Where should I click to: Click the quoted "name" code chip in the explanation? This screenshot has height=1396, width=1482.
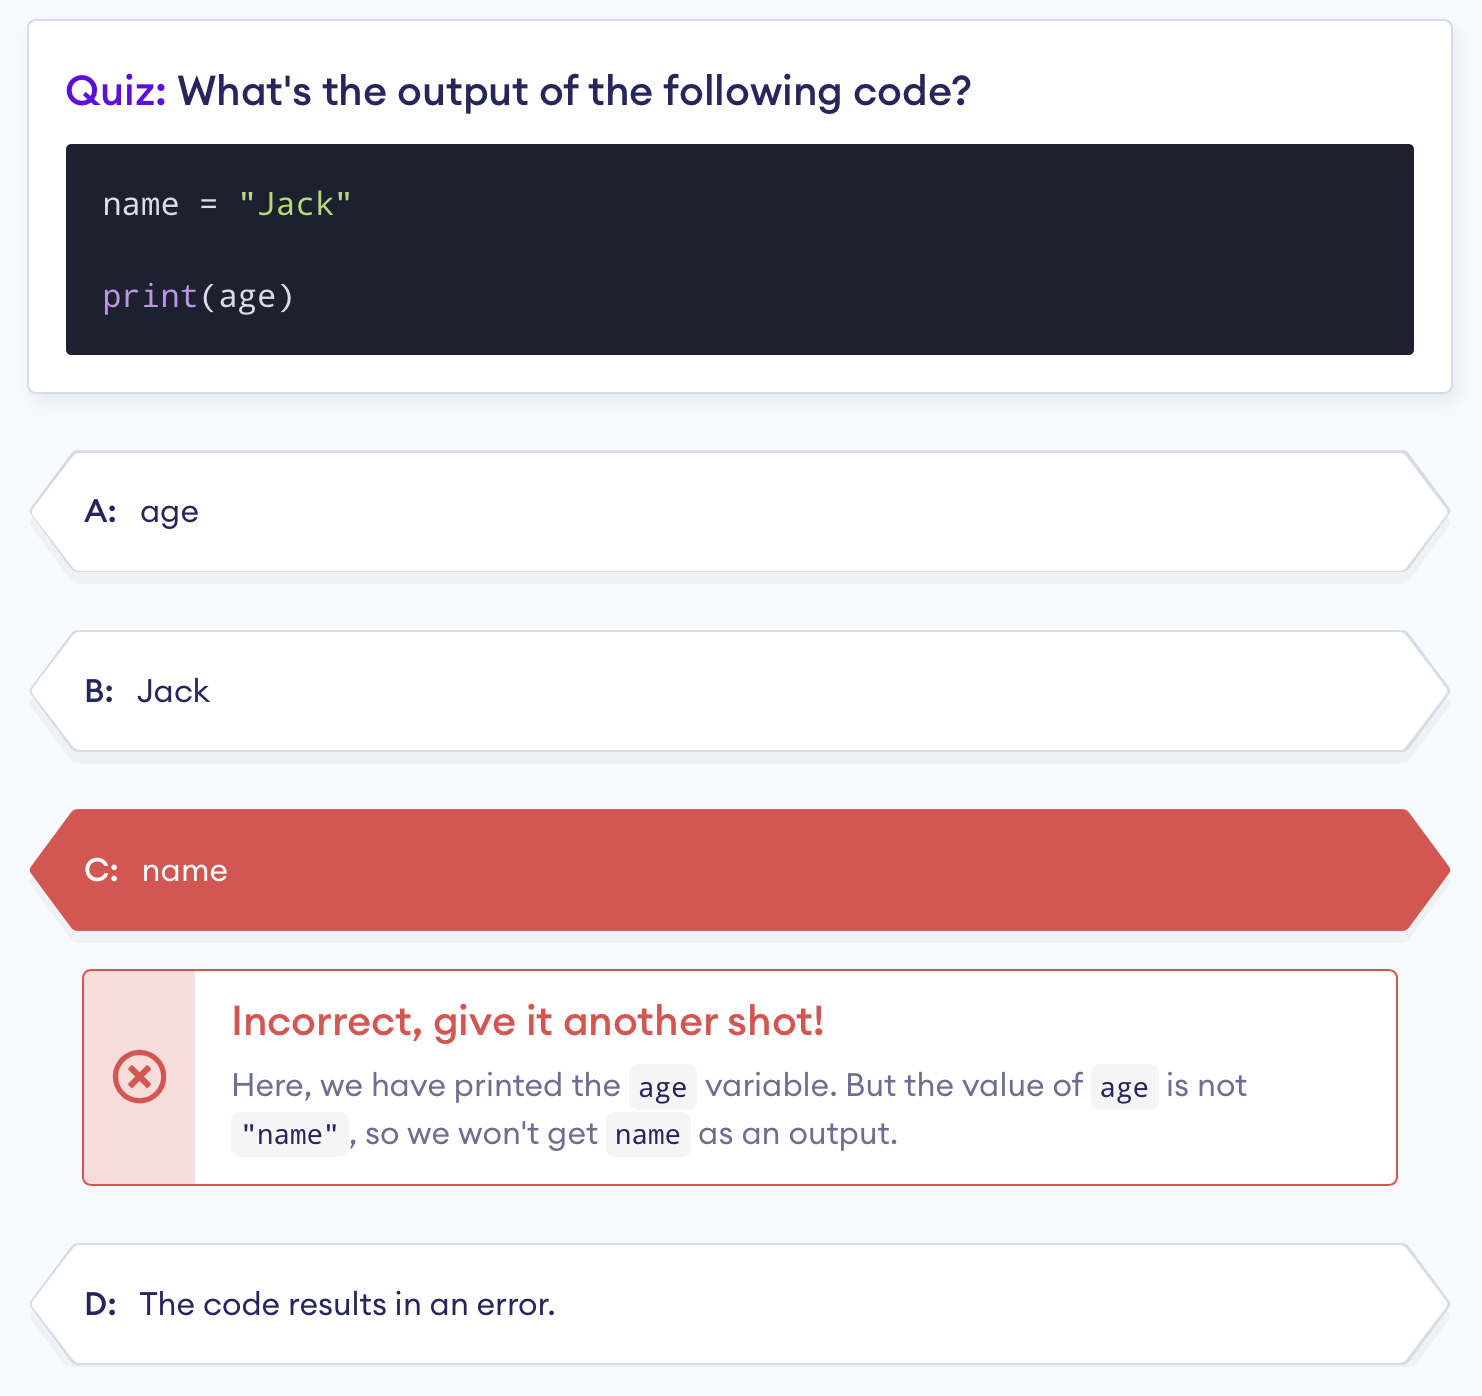coord(290,1135)
